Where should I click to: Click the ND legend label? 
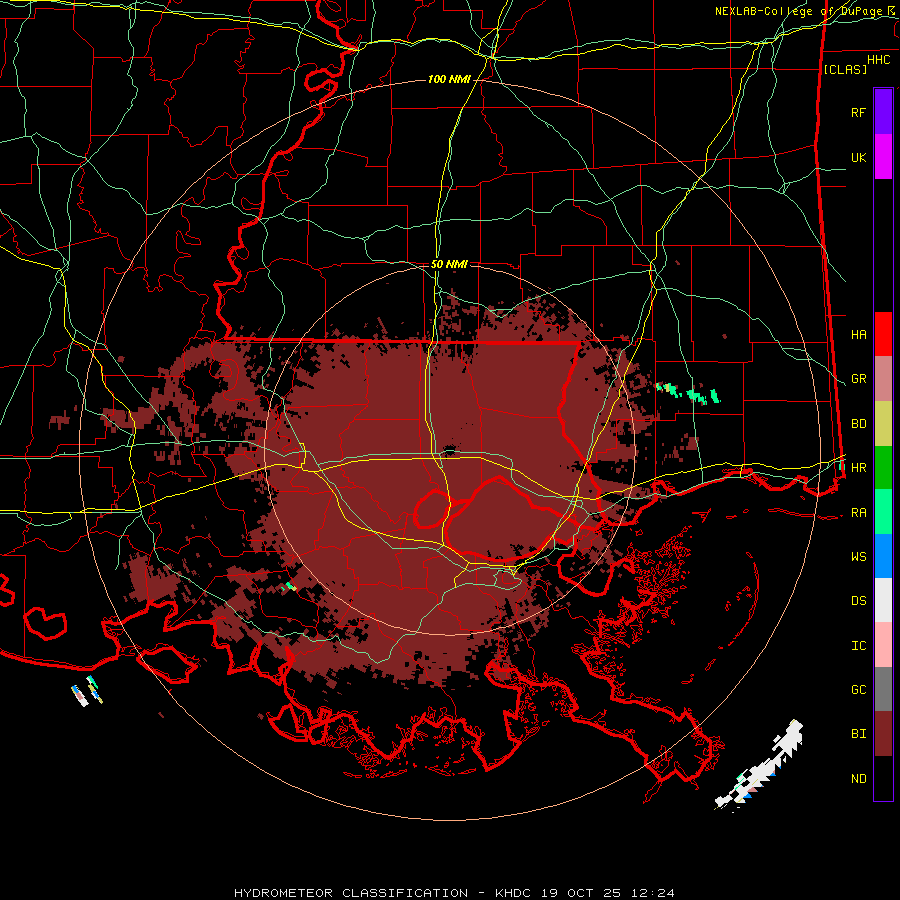(x=858, y=779)
